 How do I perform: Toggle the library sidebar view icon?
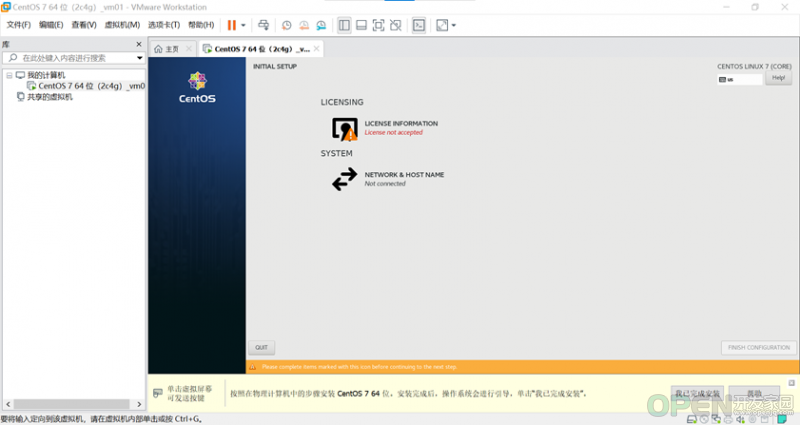[x=344, y=25]
